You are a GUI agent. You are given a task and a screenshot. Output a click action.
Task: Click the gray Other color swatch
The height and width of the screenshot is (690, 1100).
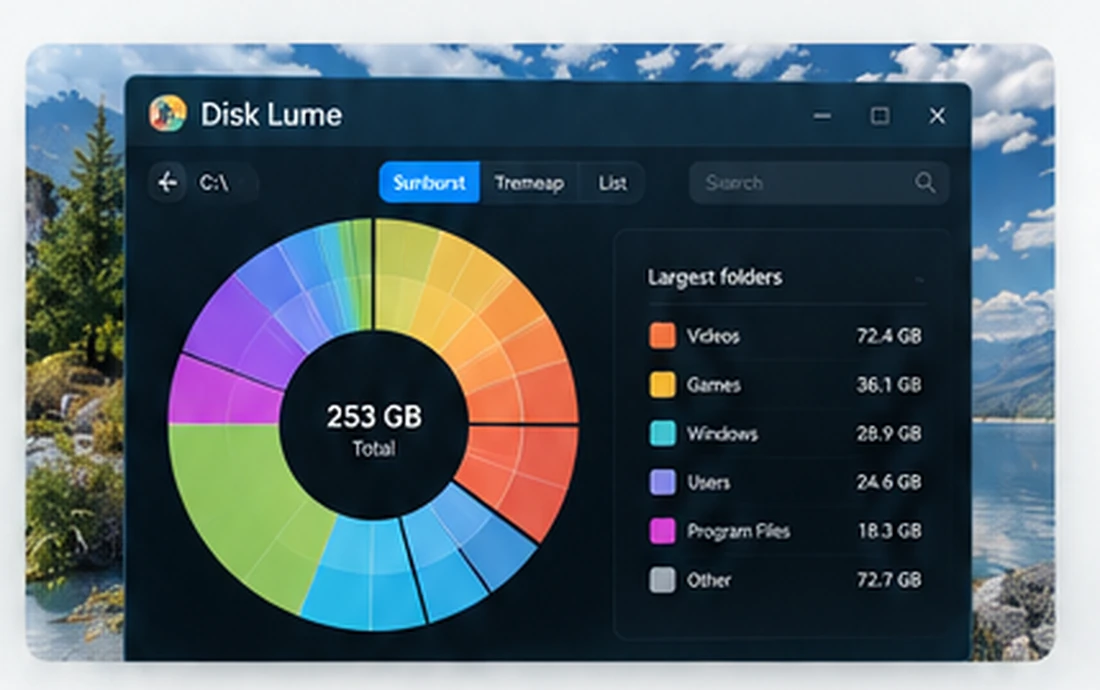[662, 580]
